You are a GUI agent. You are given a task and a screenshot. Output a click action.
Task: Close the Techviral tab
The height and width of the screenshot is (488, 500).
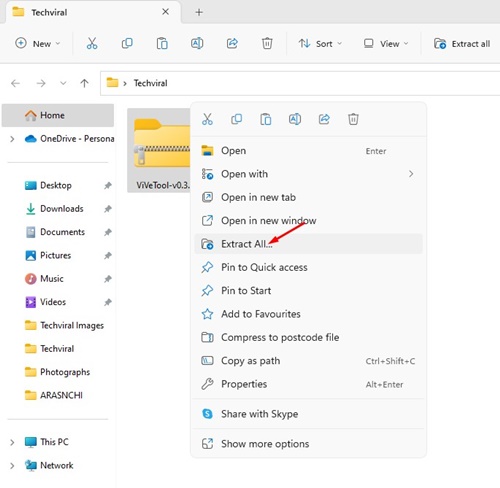pos(165,12)
